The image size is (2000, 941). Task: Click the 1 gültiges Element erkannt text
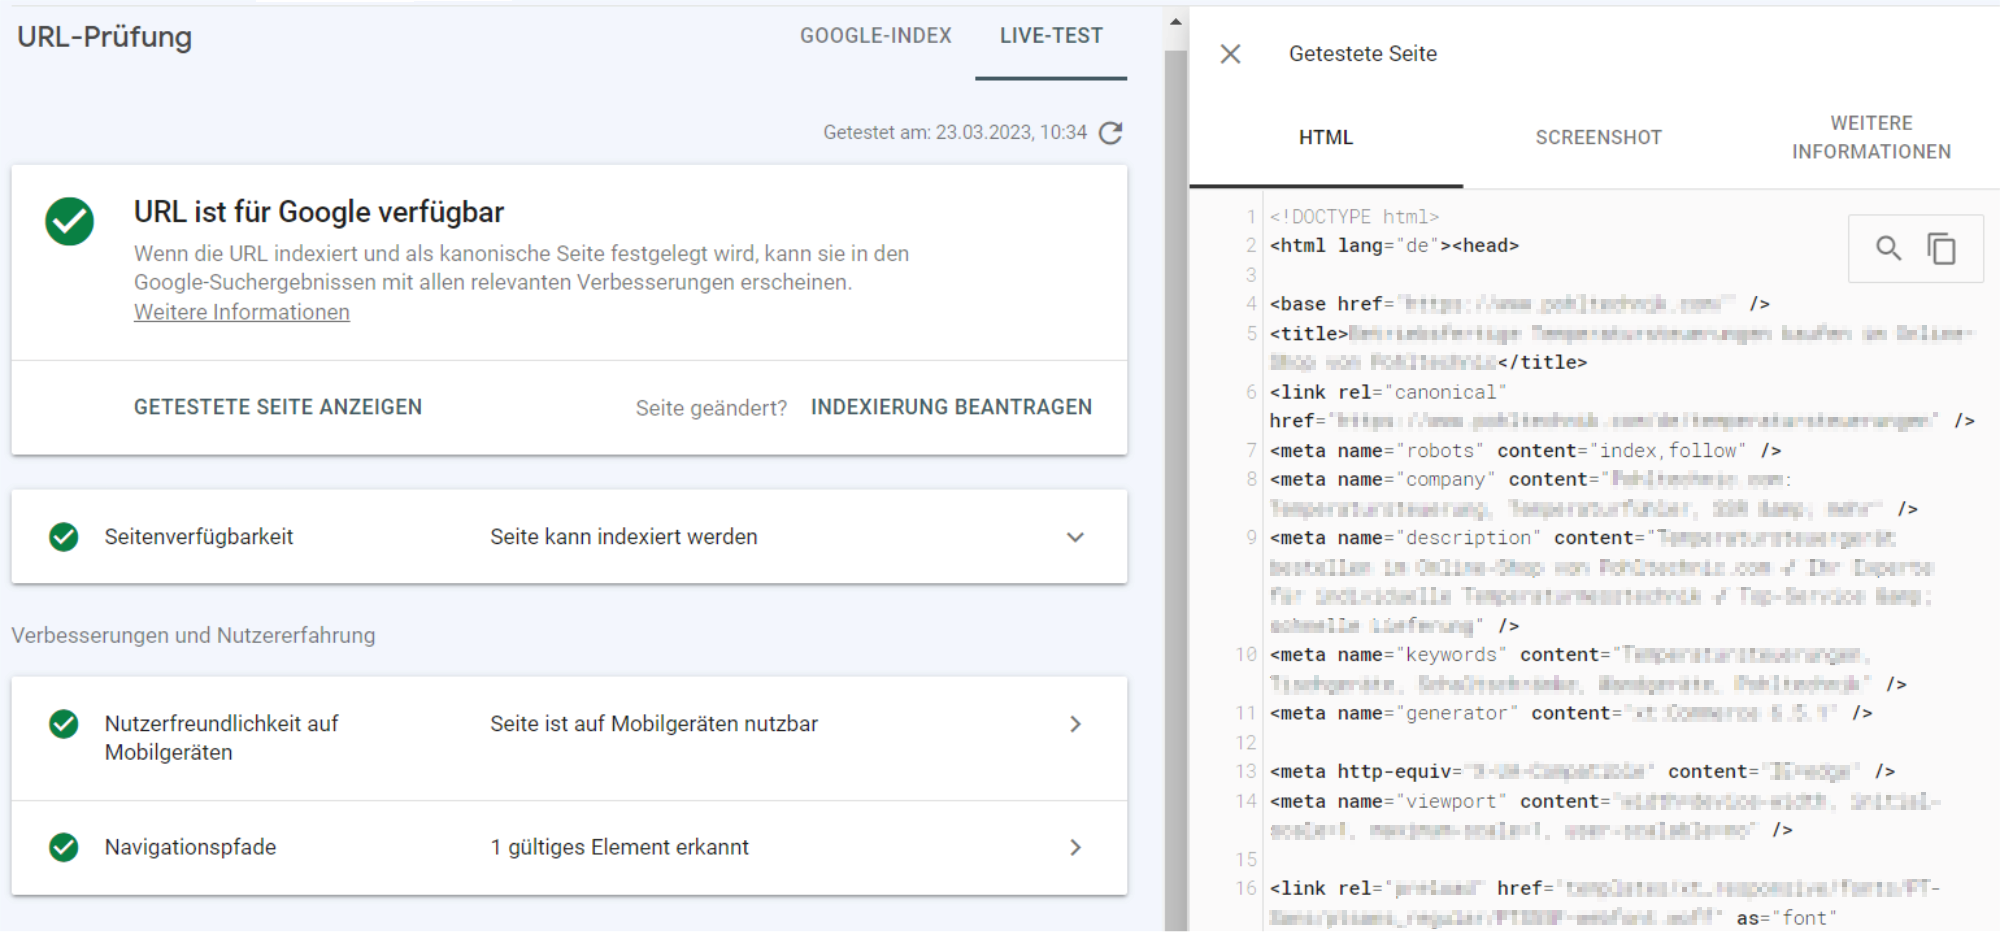(619, 847)
